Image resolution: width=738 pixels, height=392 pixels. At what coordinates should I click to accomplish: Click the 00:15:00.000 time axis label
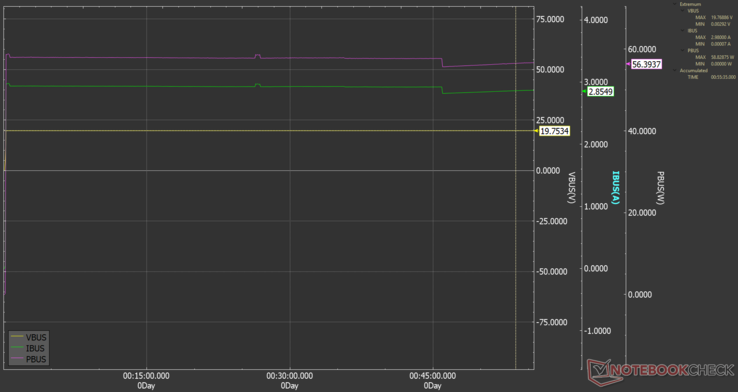pyautogui.click(x=146, y=376)
